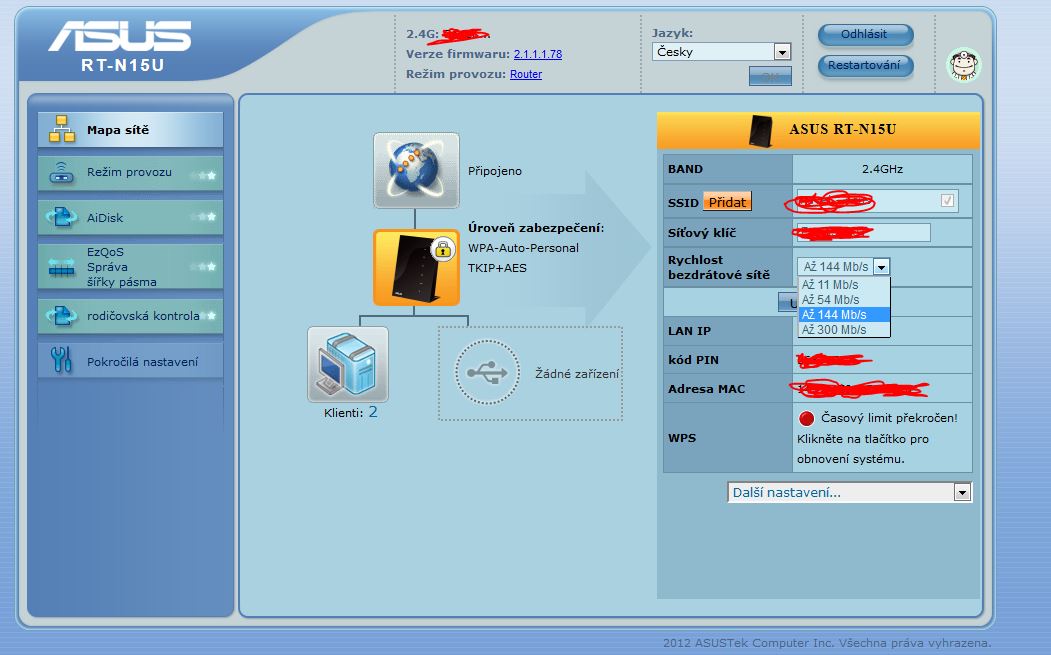Click the USB device icon
Image resolution: width=1051 pixels, height=655 pixels.
pos(487,373)
